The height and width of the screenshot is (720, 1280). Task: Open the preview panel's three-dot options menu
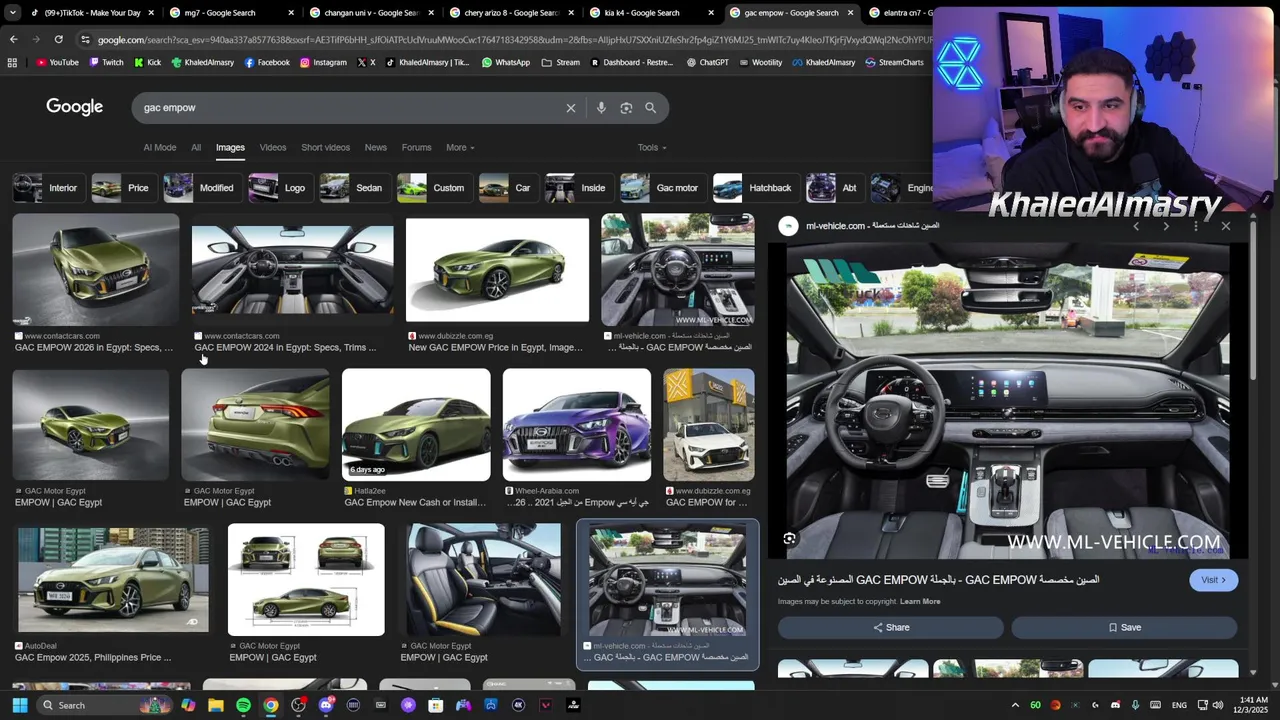click(1196, 226)
